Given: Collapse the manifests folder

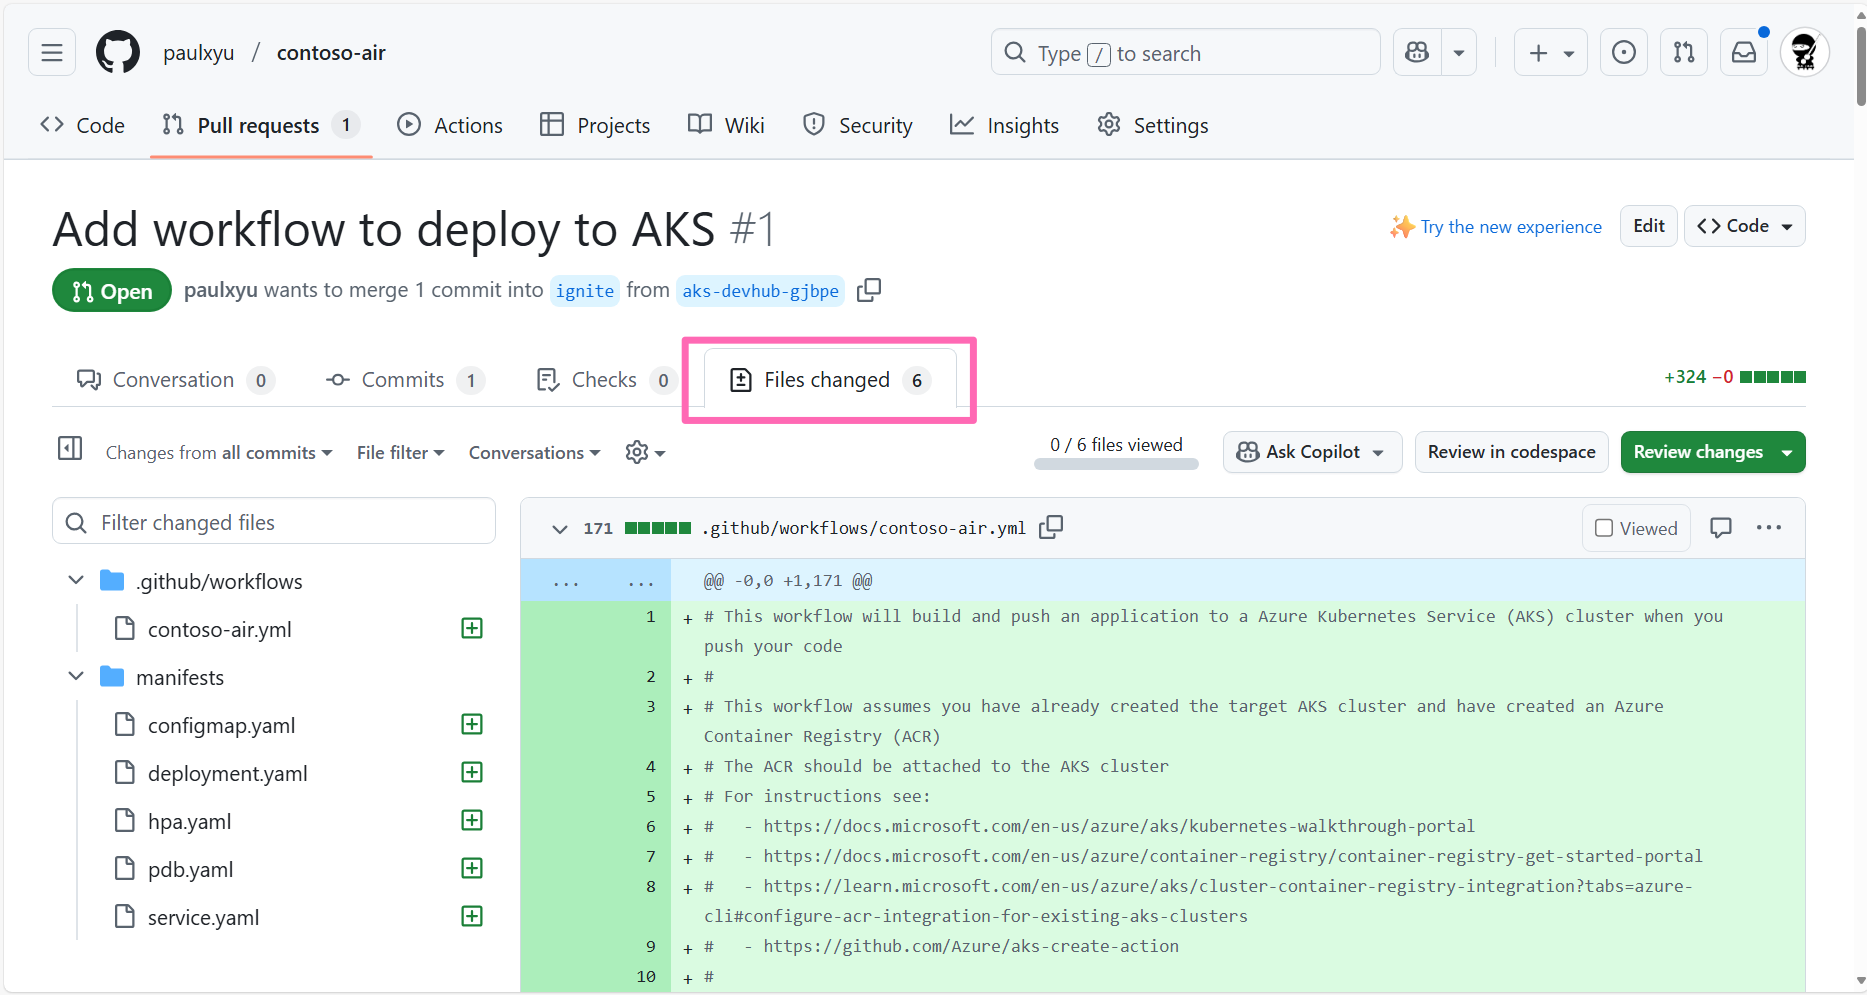Looking at the screenshot, I should [76, 676].
